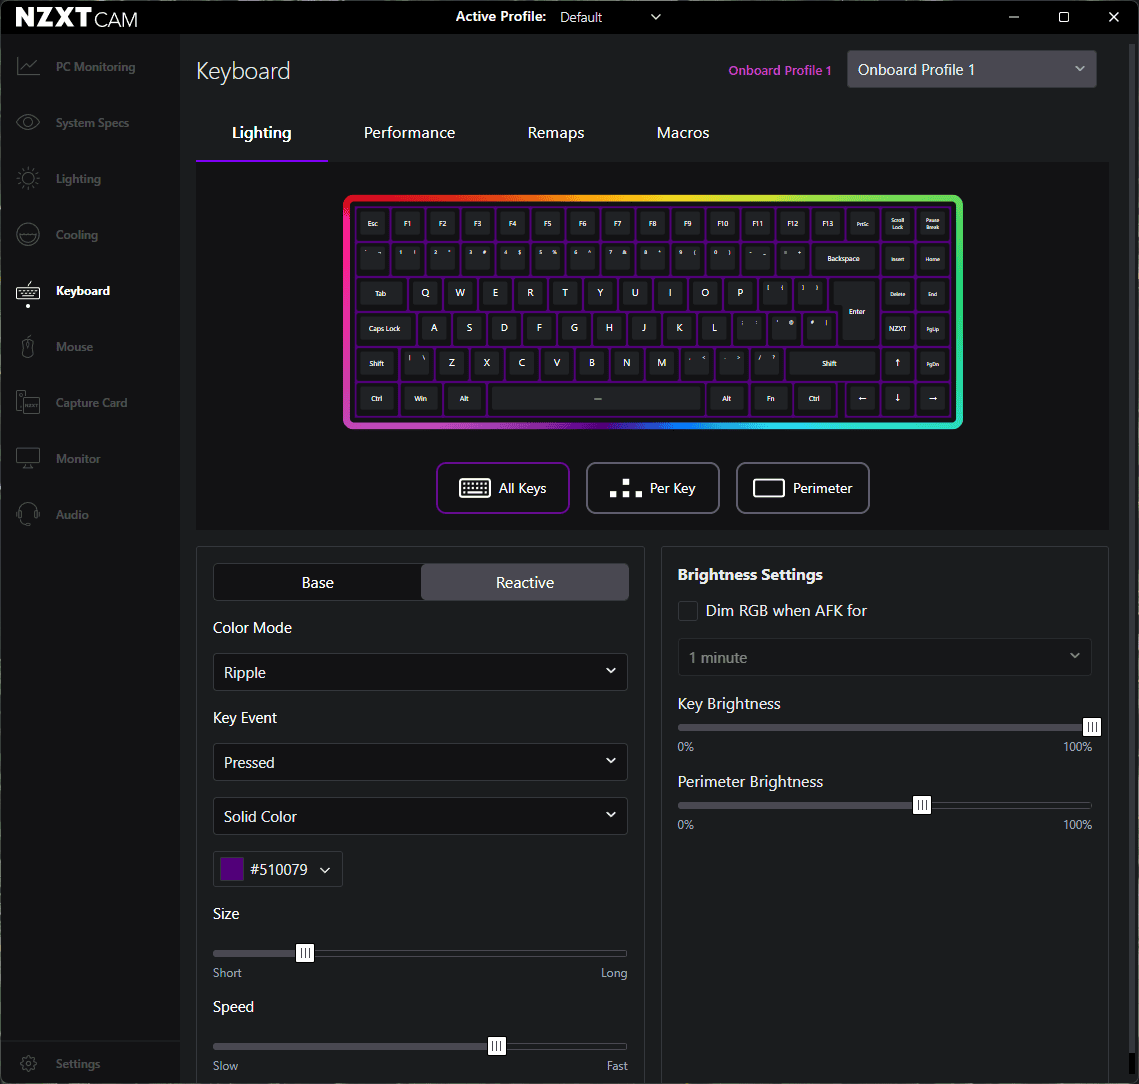Expand the Solid Color dropdown
Image resolution: width=1139 pixels, height=1084 pixels.
click(420, 816)
